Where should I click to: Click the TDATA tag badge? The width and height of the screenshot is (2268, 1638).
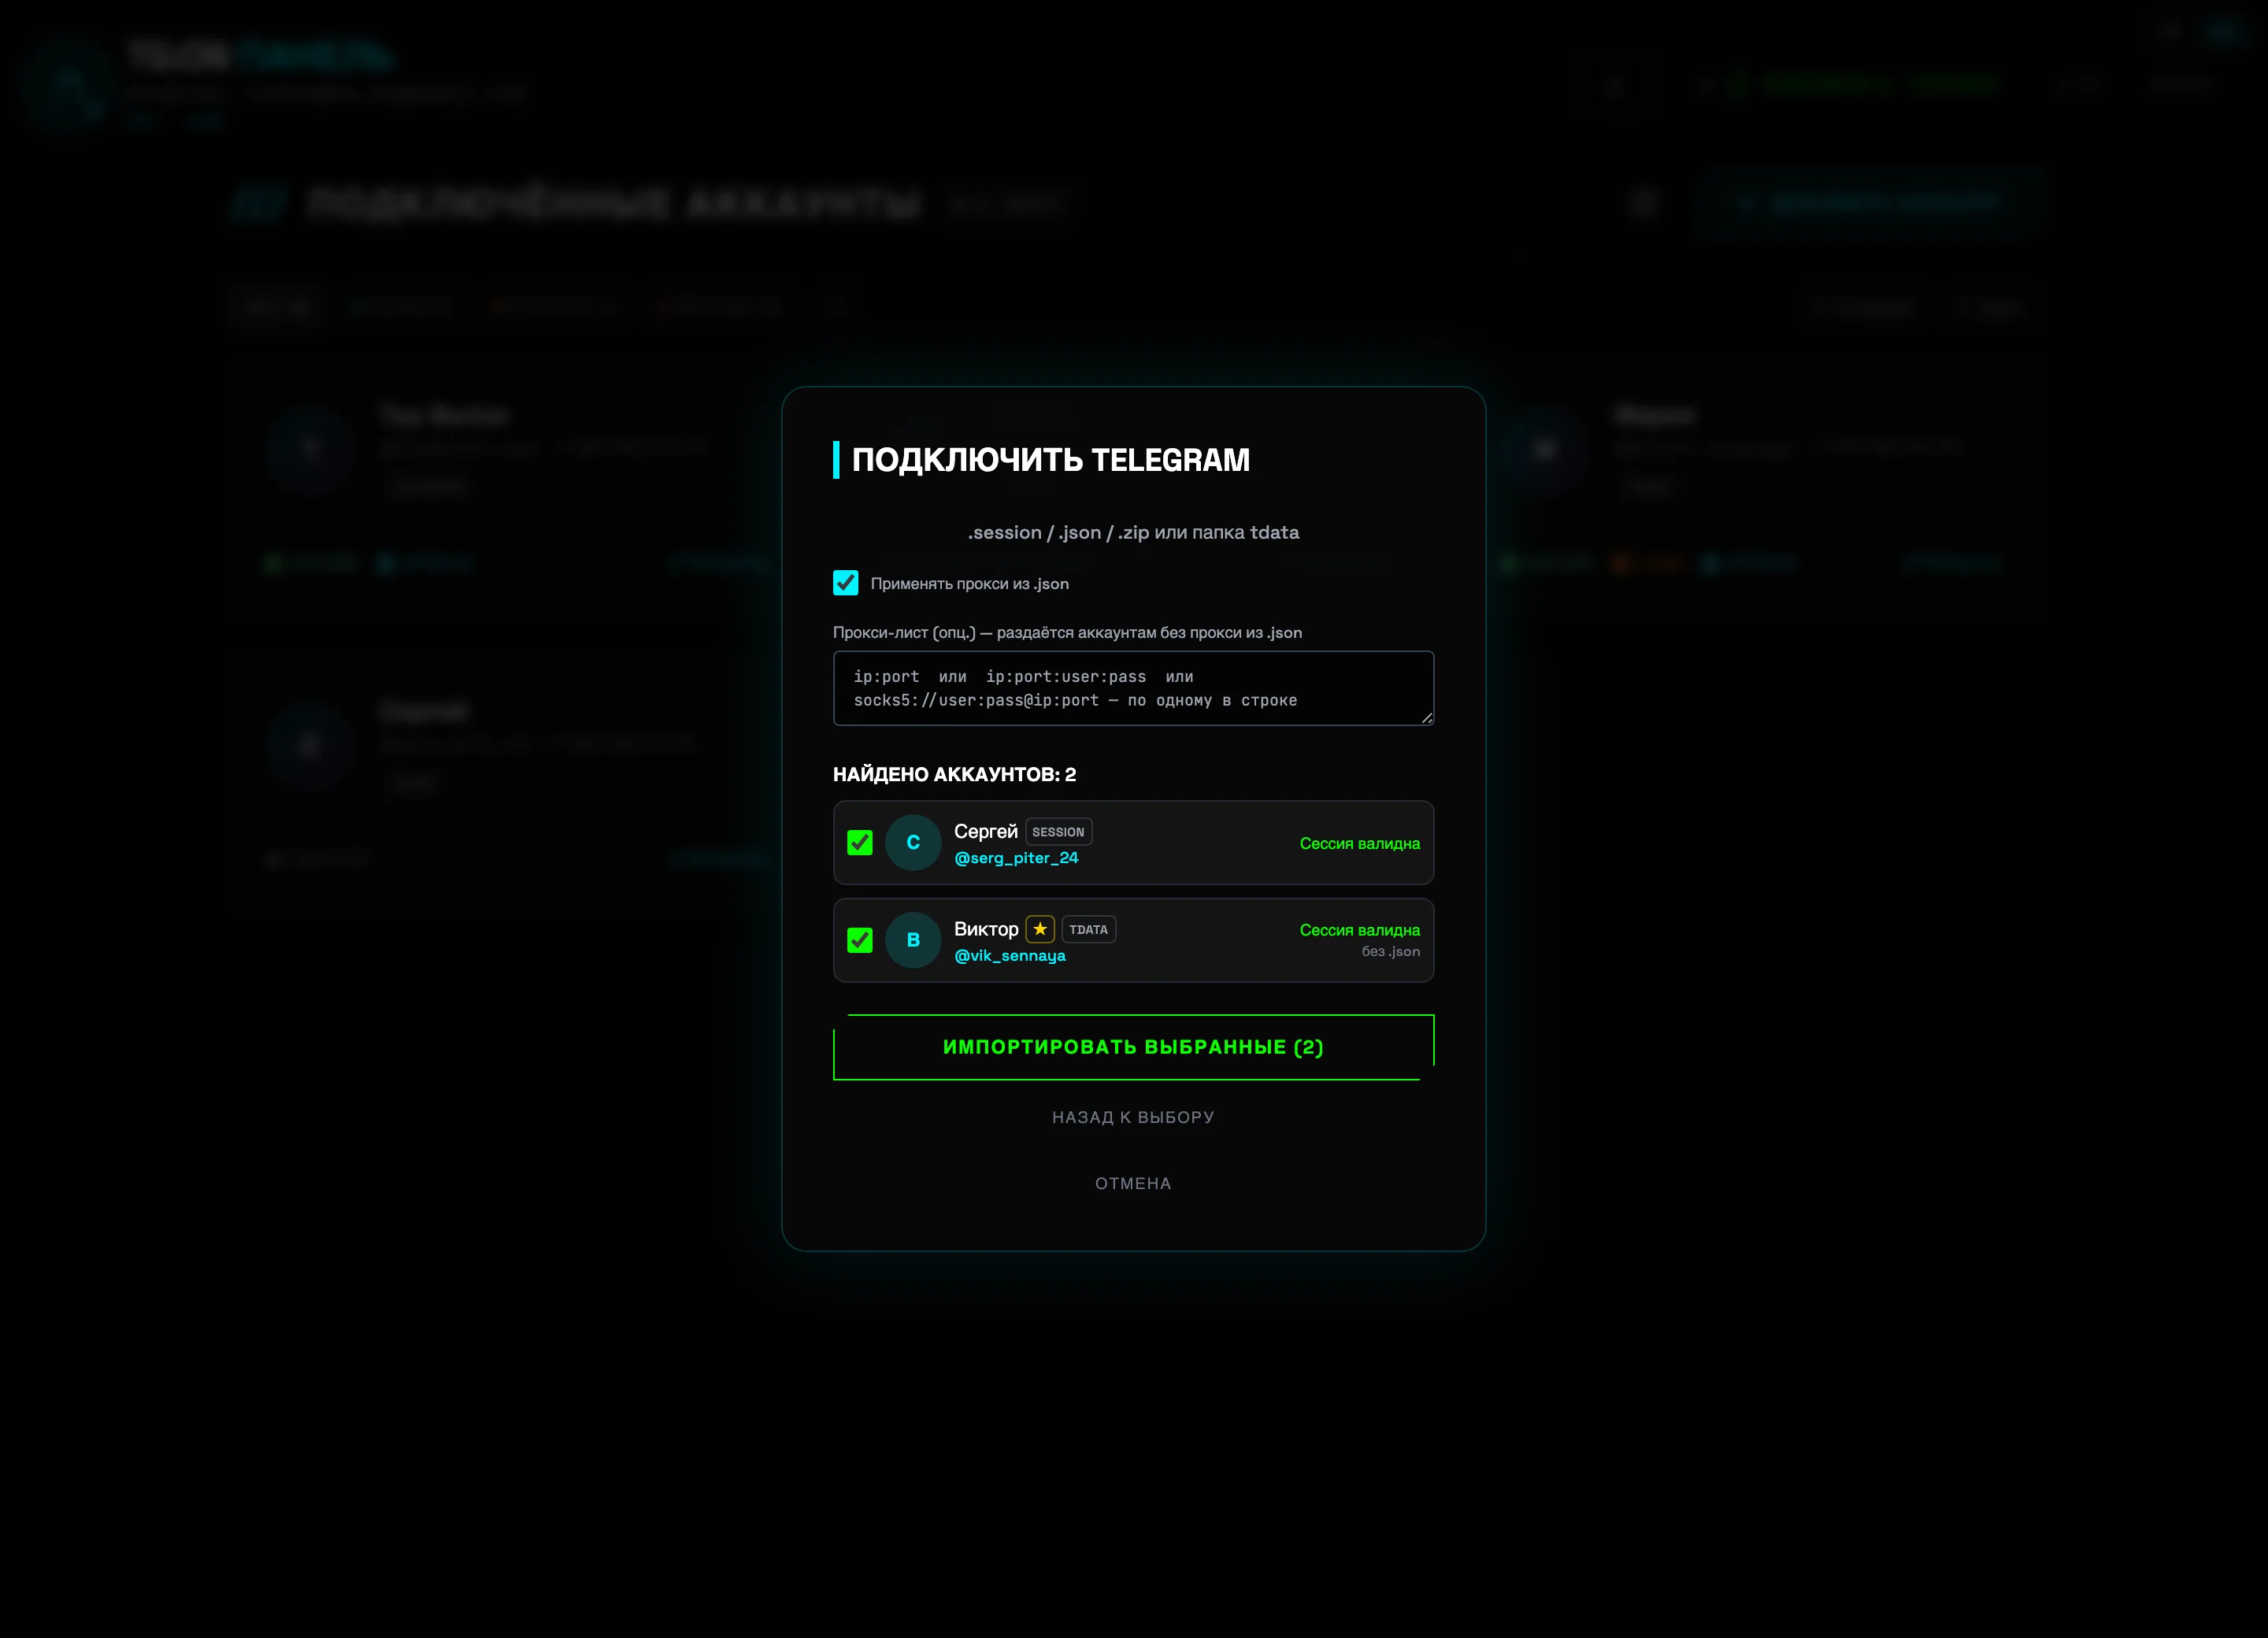coord(1089,929)
